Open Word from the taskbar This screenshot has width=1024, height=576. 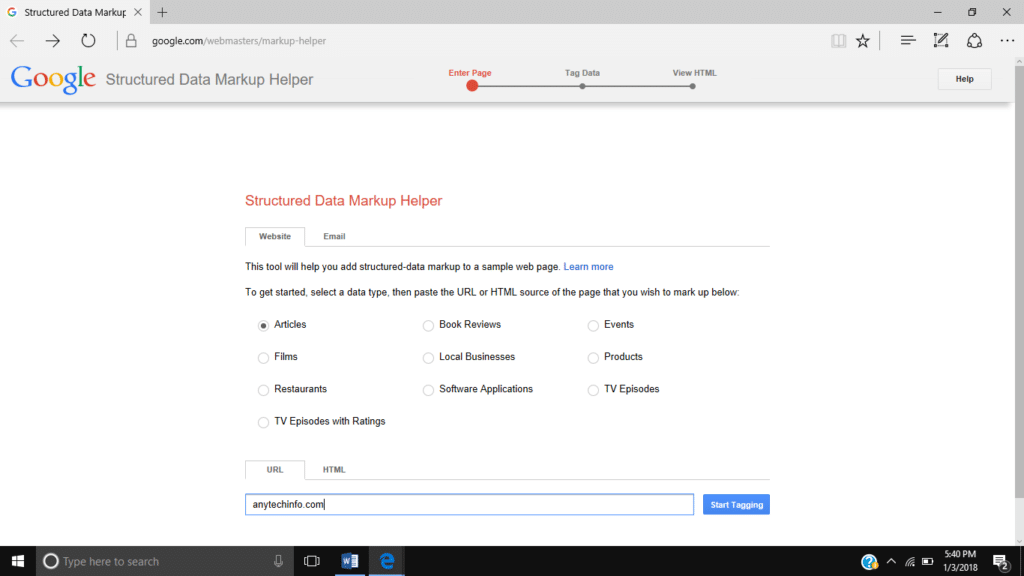point(350,561)
